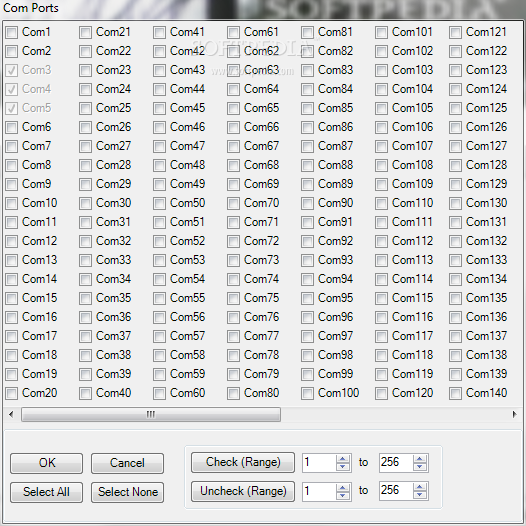Check the Com120 checkbox
The height and width of the screenshot is (526, 526).
tap(382, 393)
